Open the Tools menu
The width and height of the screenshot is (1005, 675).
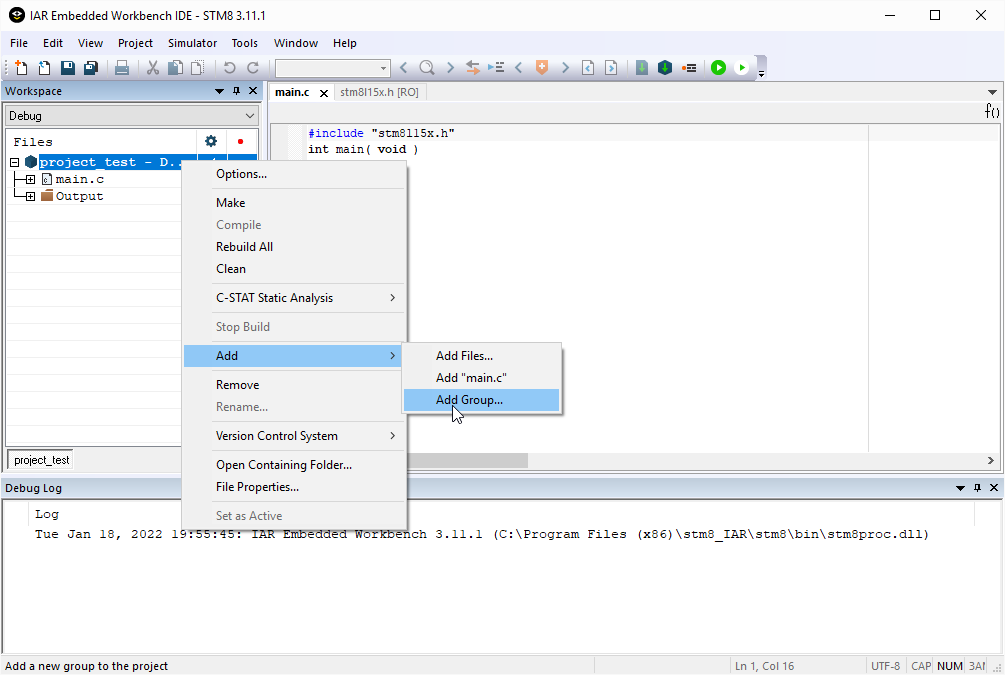click(x=244, y=43)
